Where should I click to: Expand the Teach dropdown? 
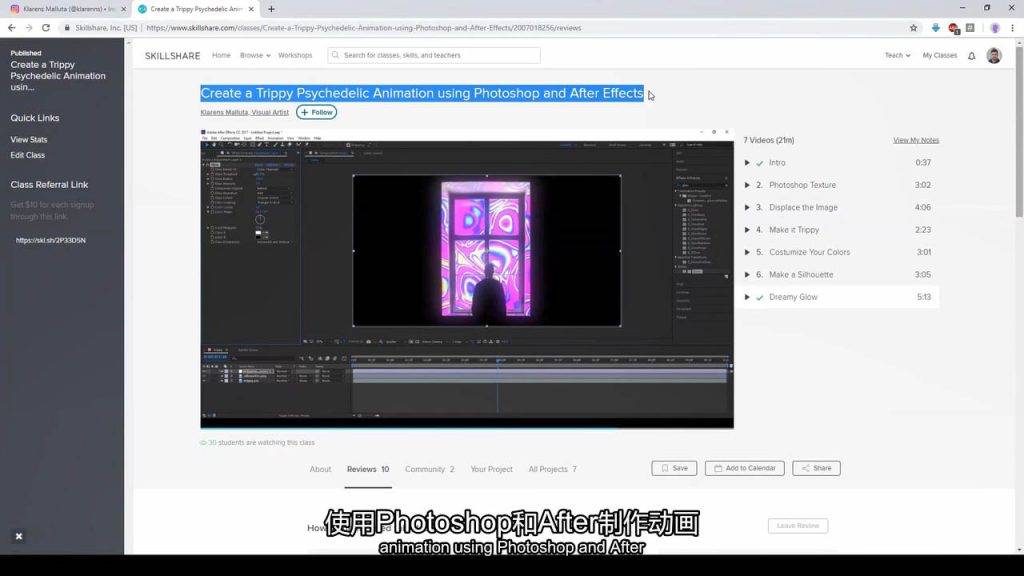897,56
